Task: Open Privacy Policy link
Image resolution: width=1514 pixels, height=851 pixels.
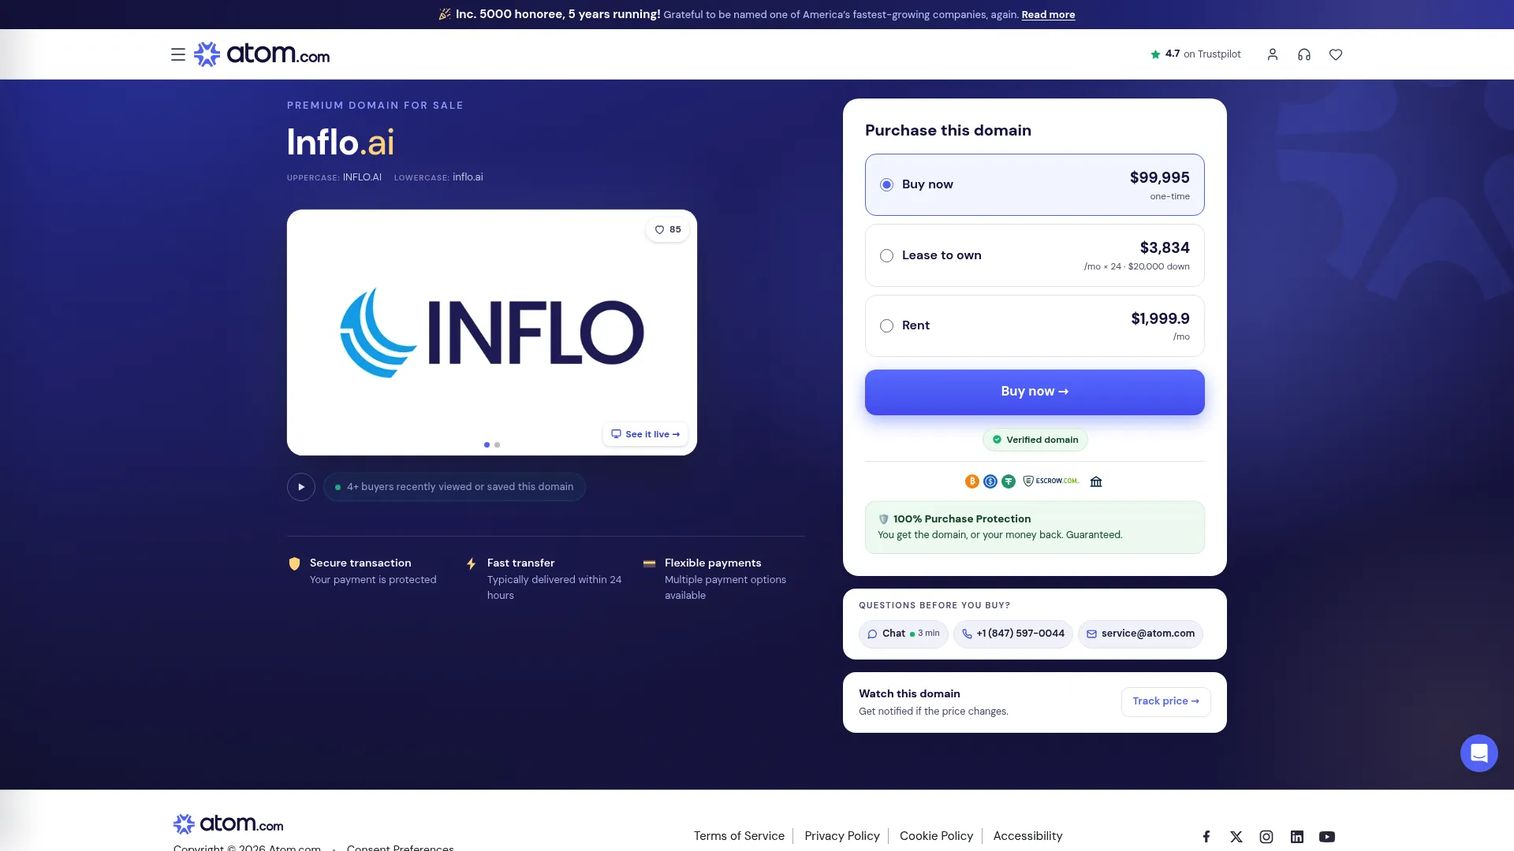Action: (842, 836)
